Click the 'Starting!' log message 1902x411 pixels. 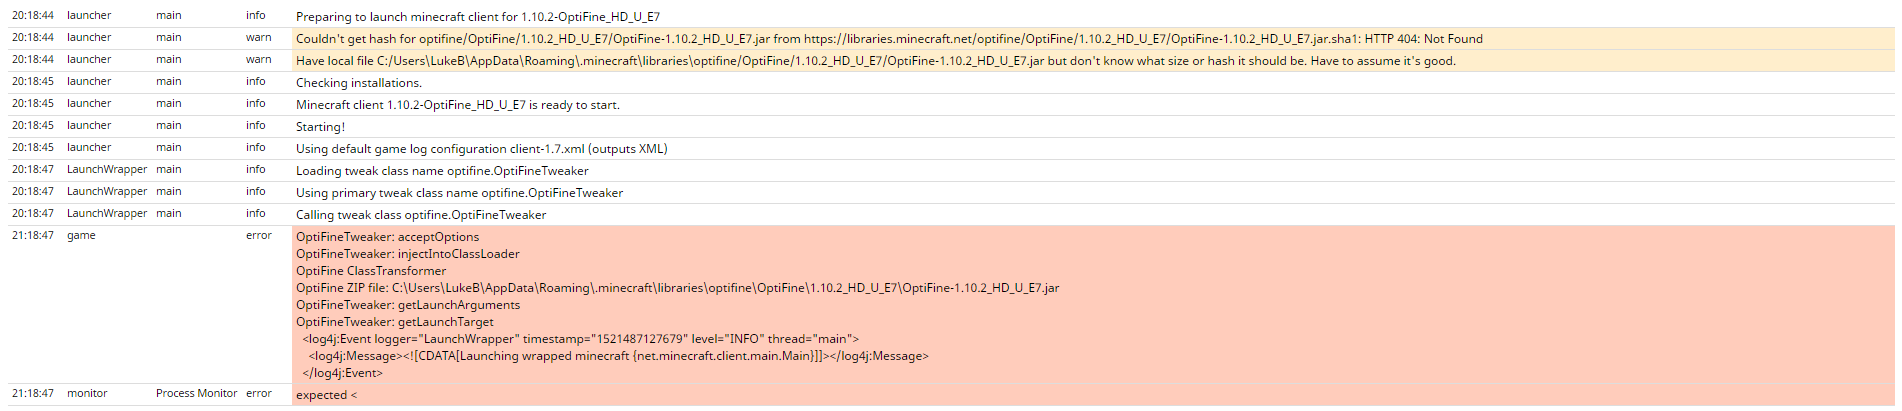(320, 127)
